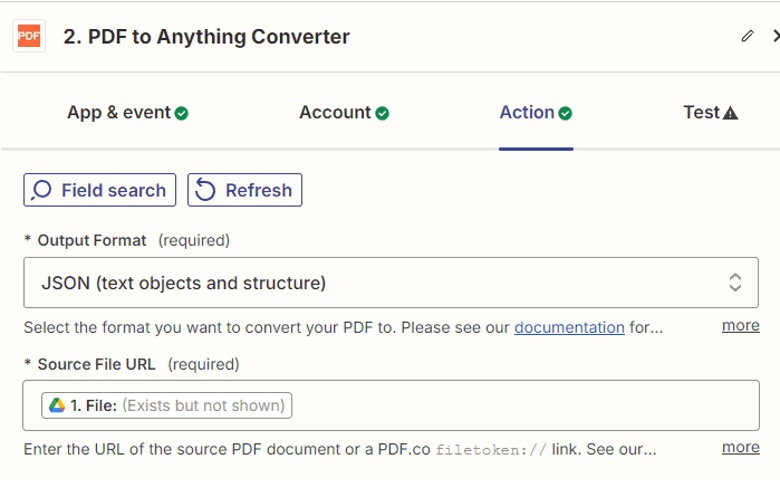Viewport: 780px width, 480px height.
Task: Go to the Test tab
Action: click(x=702, y=113)
